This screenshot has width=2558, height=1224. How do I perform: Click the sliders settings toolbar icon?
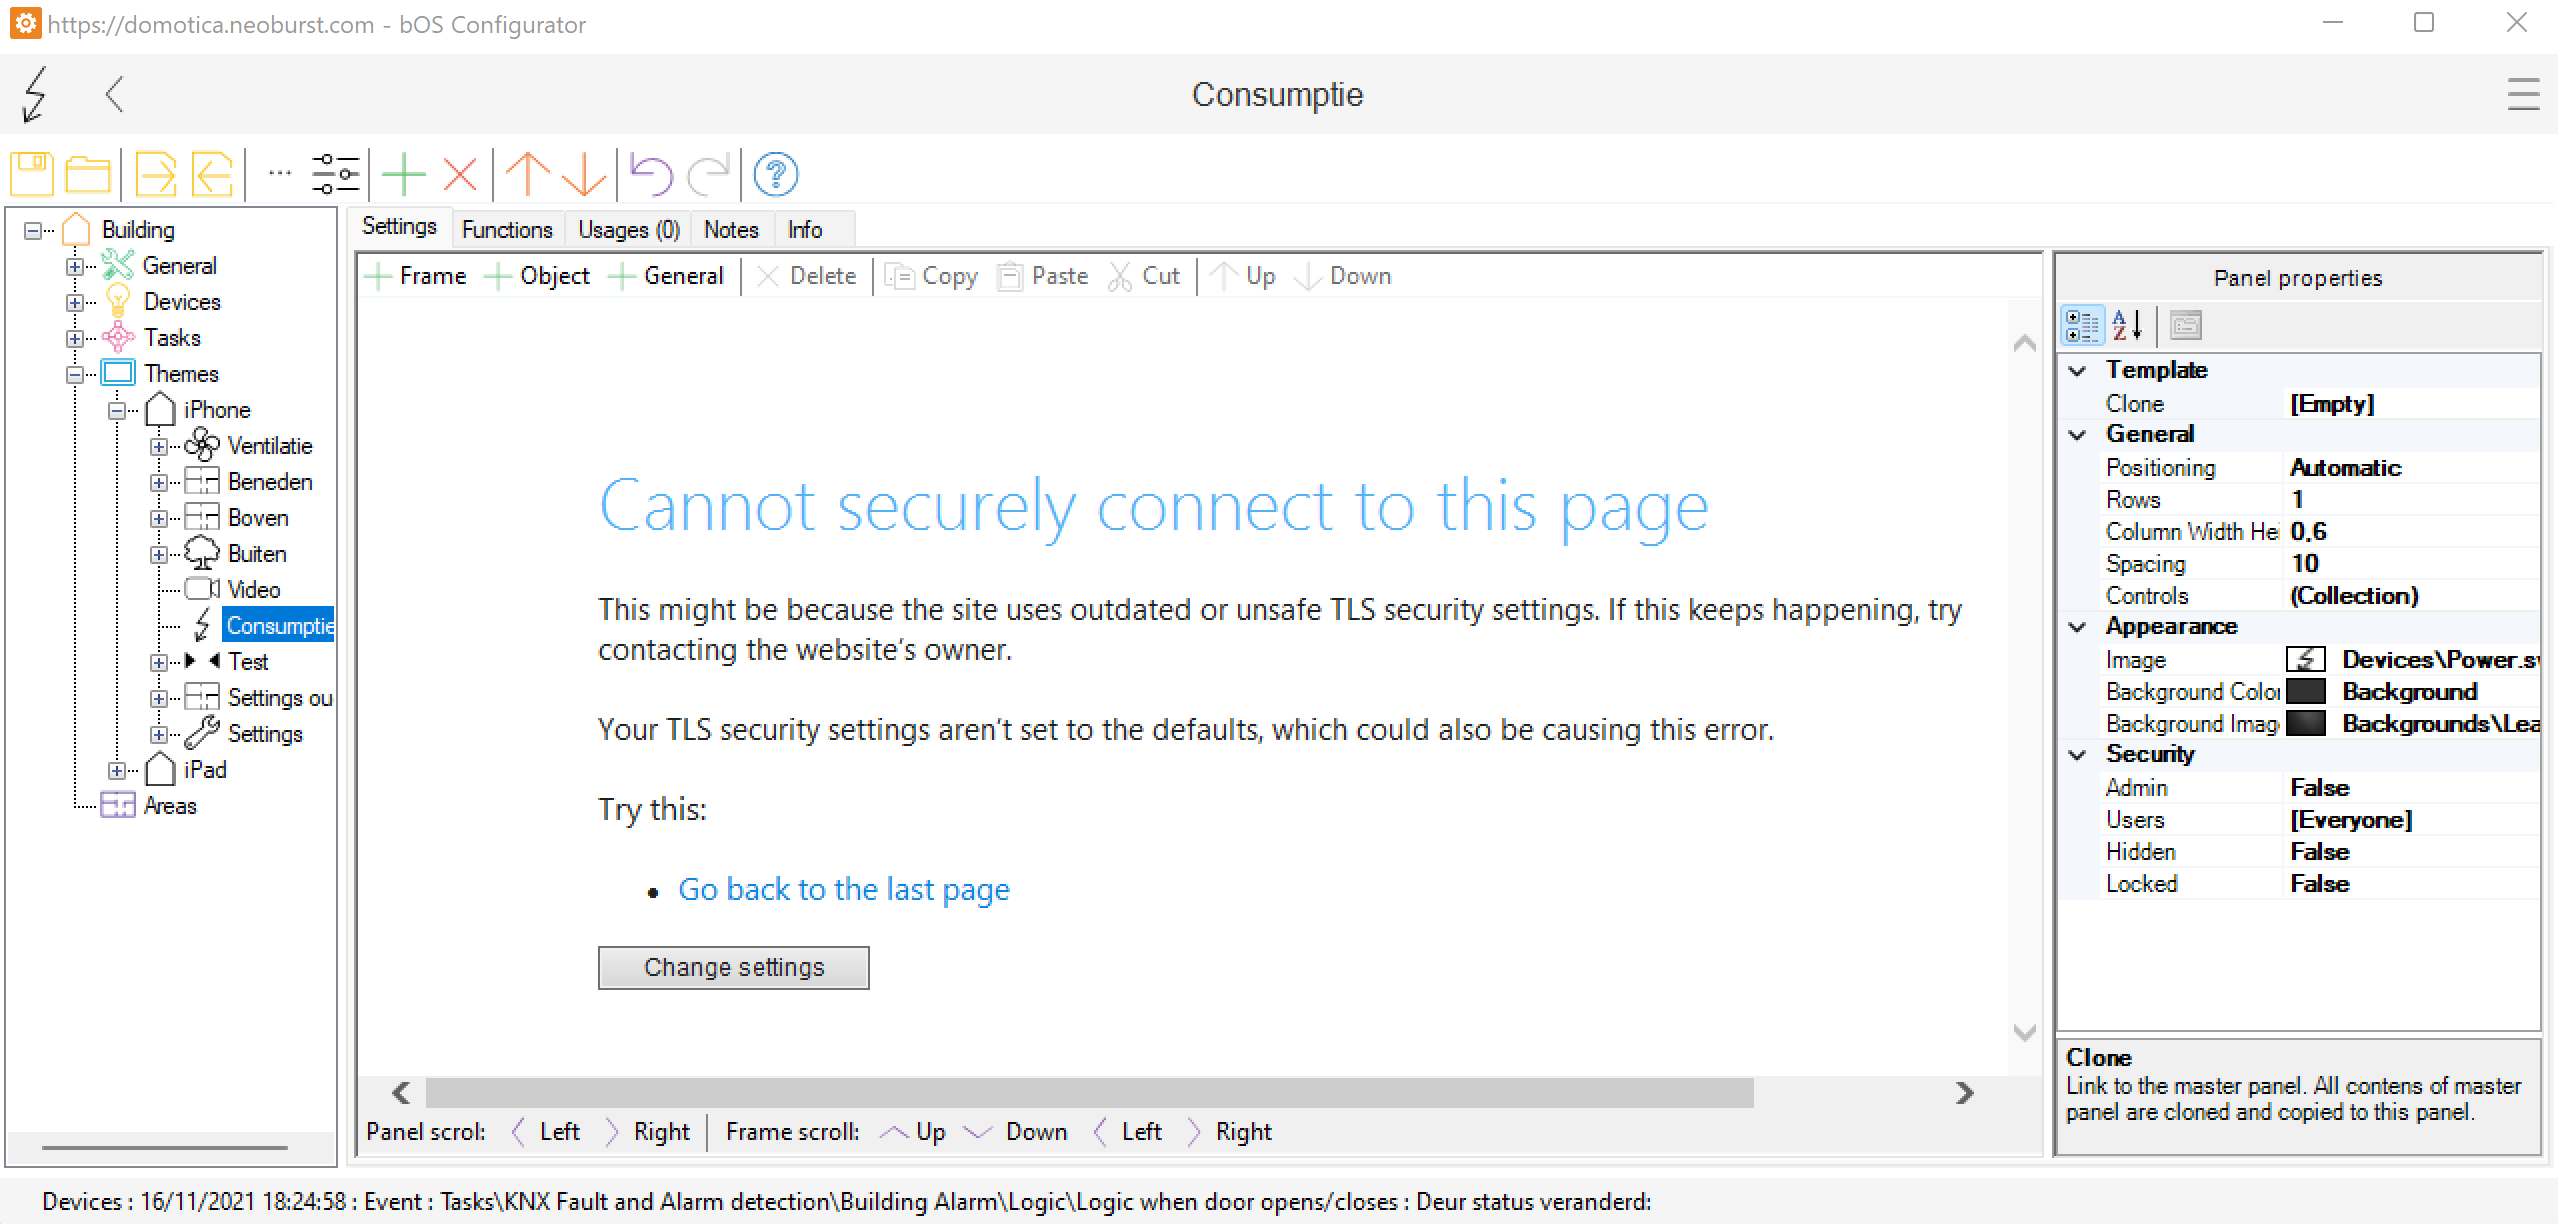[335, 174]
